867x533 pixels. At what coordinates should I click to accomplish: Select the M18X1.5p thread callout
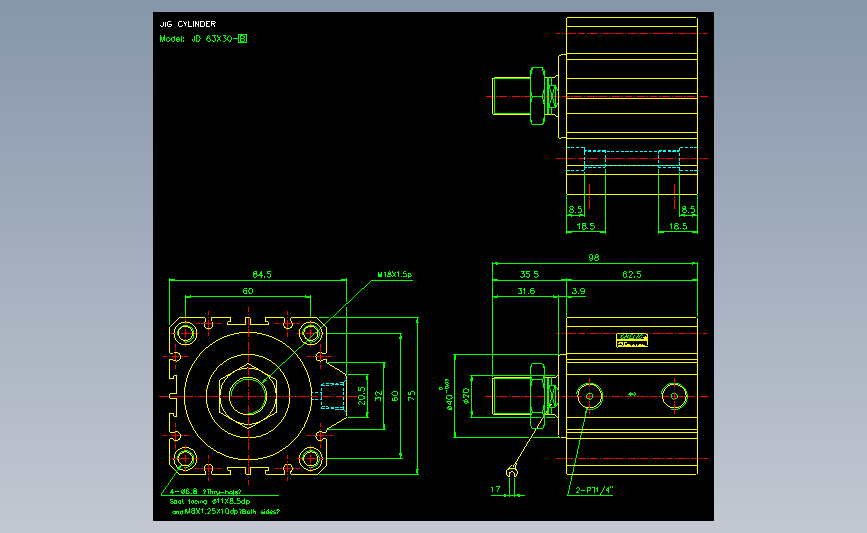[x=395, y=274]
